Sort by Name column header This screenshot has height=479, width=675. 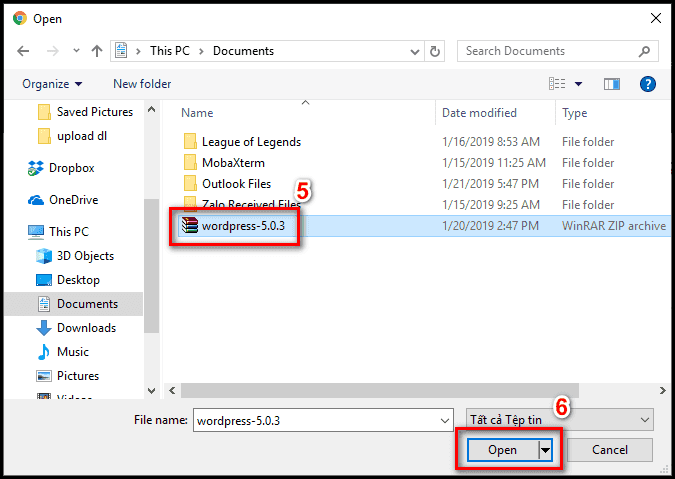pos(197,113)
